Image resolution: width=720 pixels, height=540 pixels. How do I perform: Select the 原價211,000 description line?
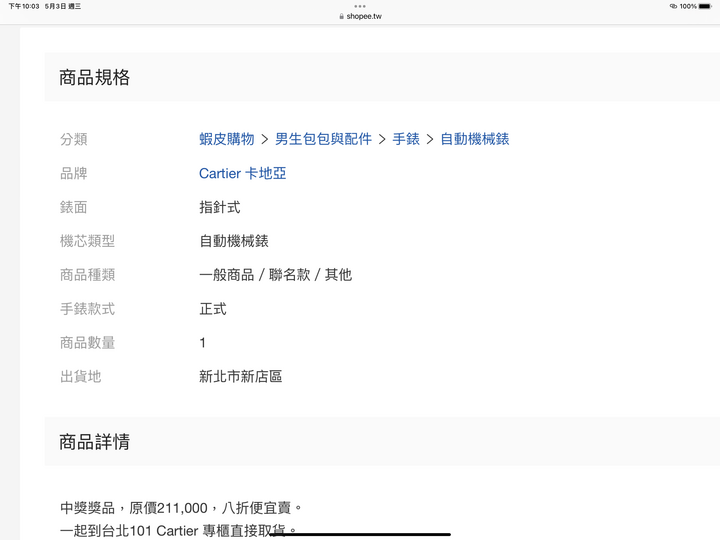[181, 508]
